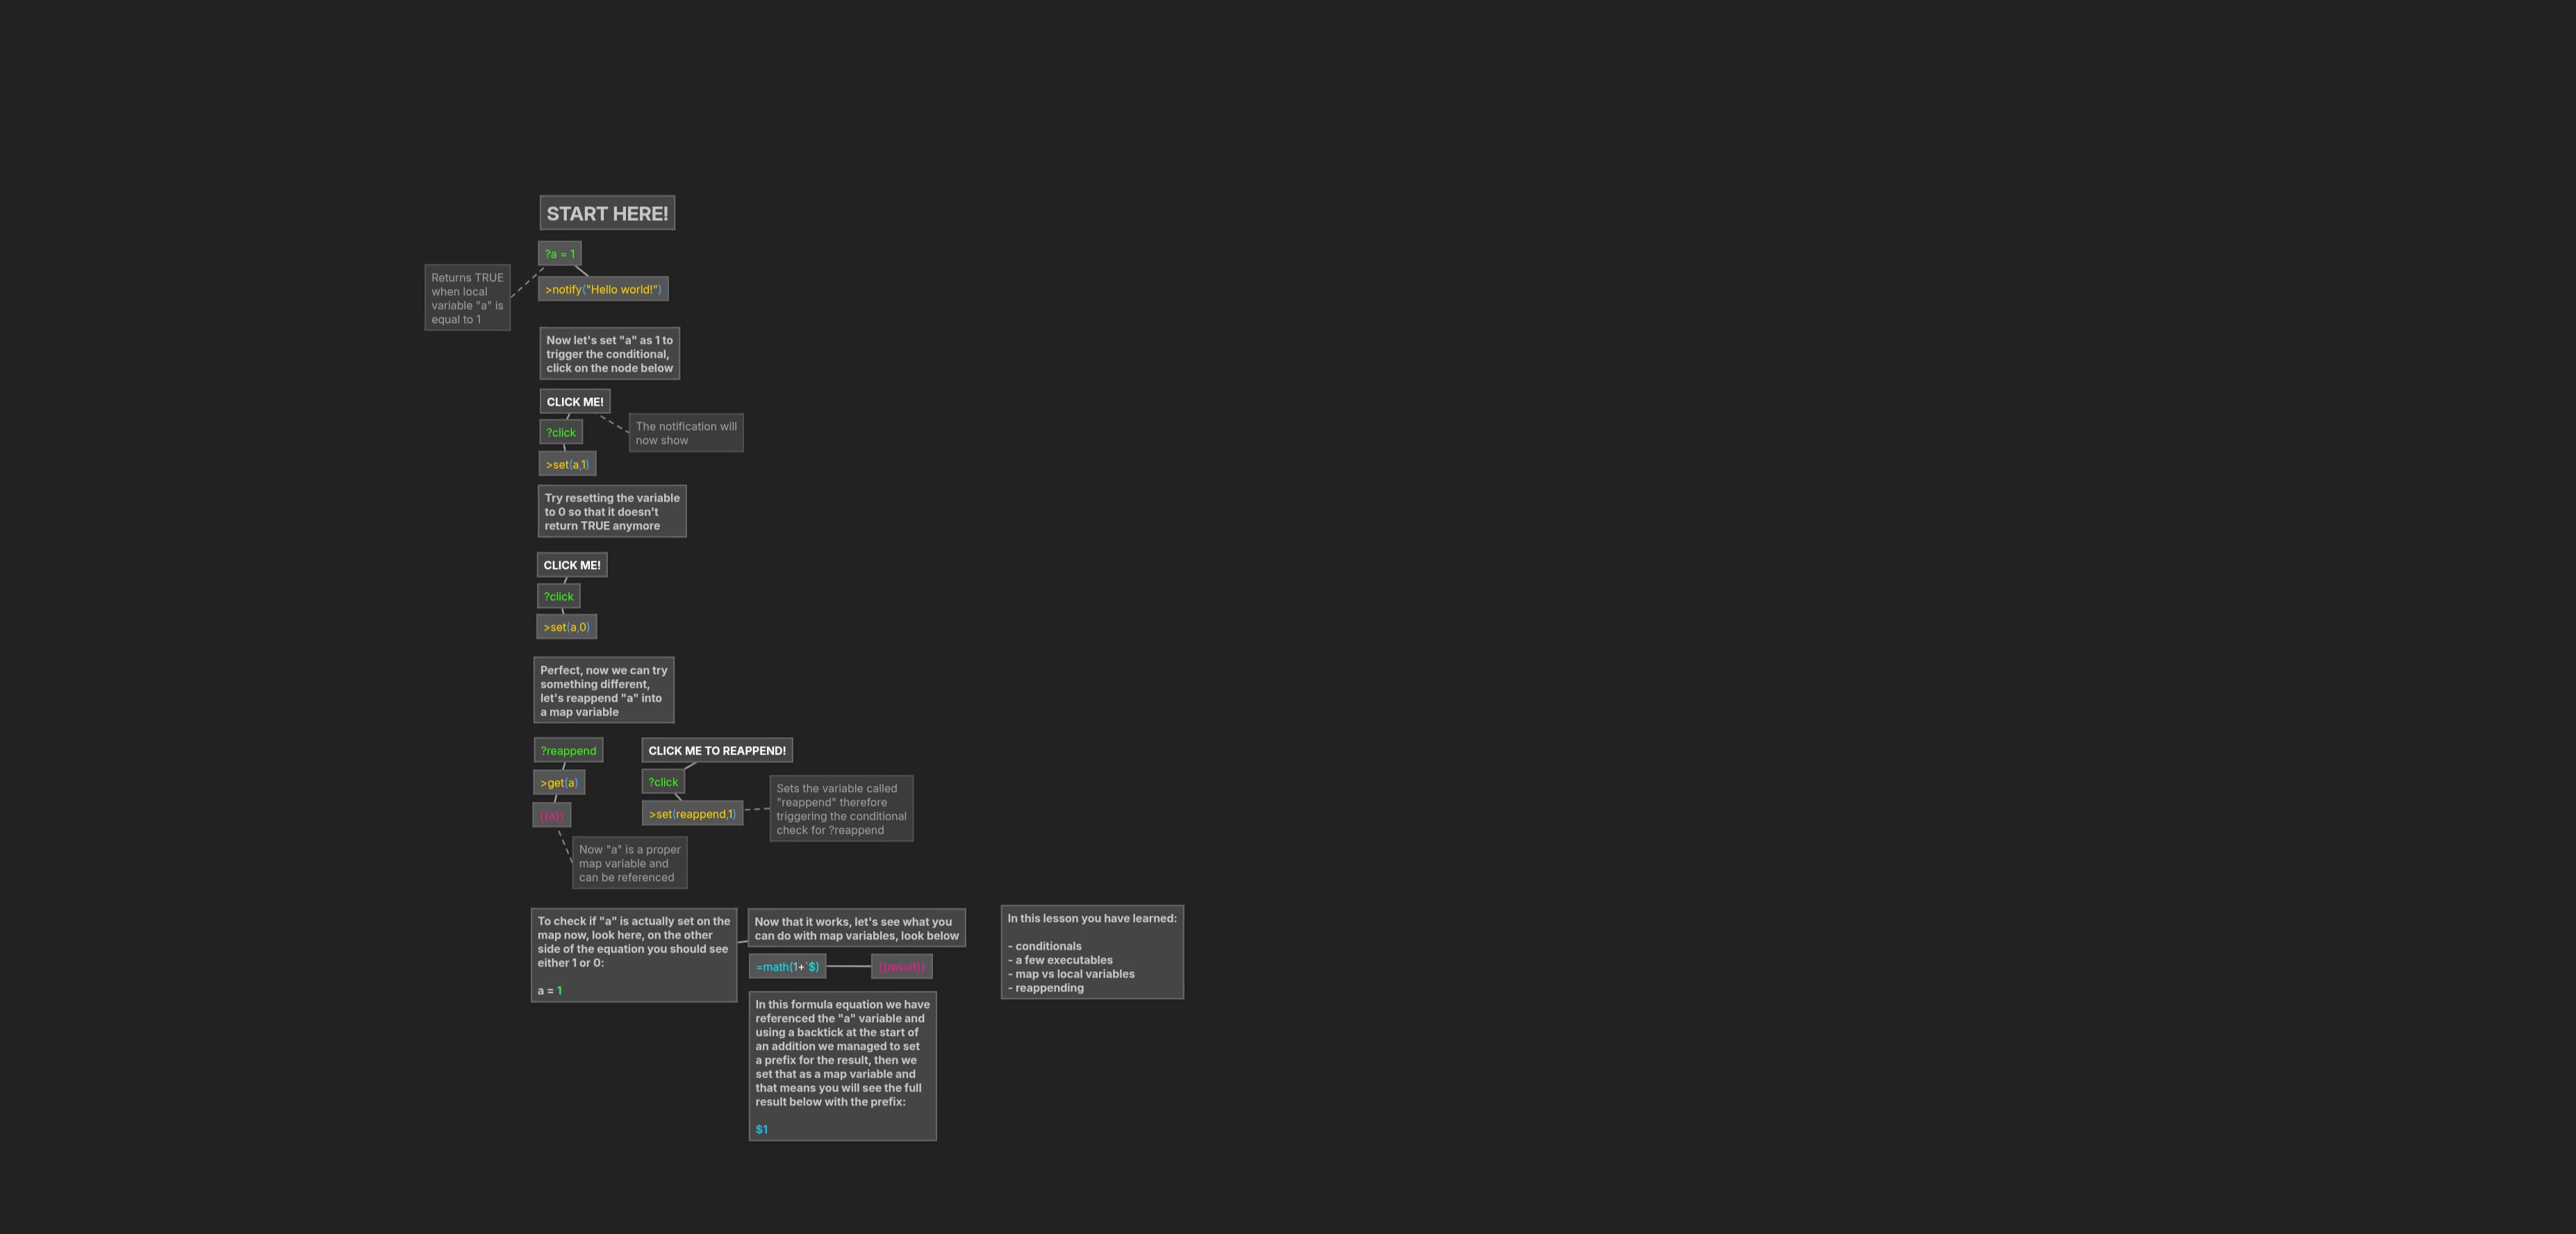Click the >set(reappend,1) node

[693, 813]
